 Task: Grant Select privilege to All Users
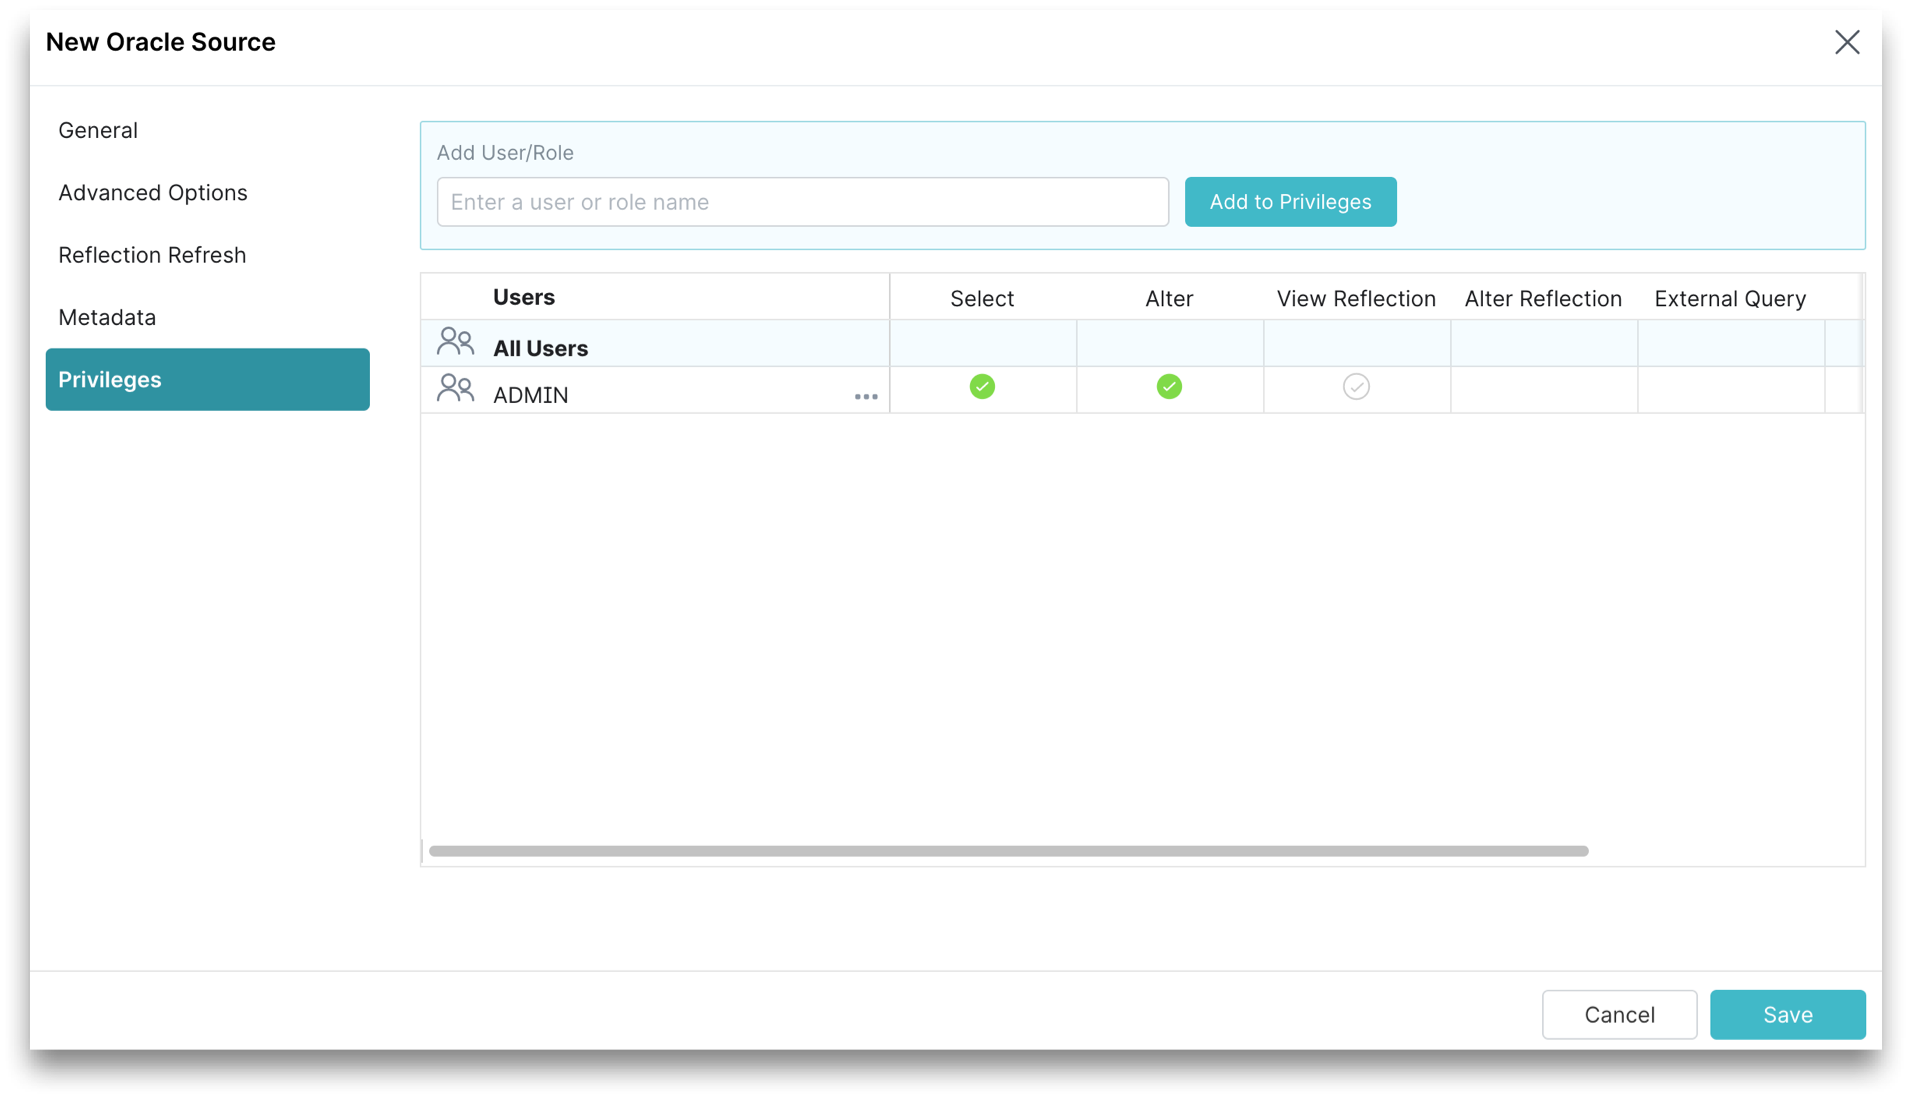click(982, 343)
